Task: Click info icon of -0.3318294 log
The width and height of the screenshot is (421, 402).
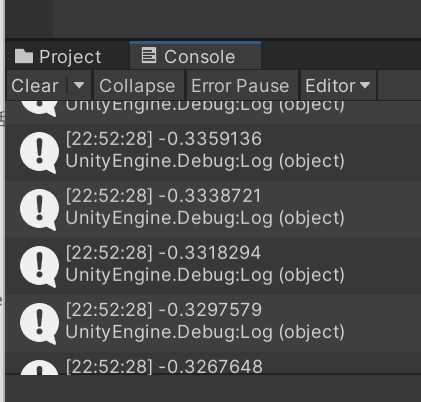Action: click(x=39, y=267)
